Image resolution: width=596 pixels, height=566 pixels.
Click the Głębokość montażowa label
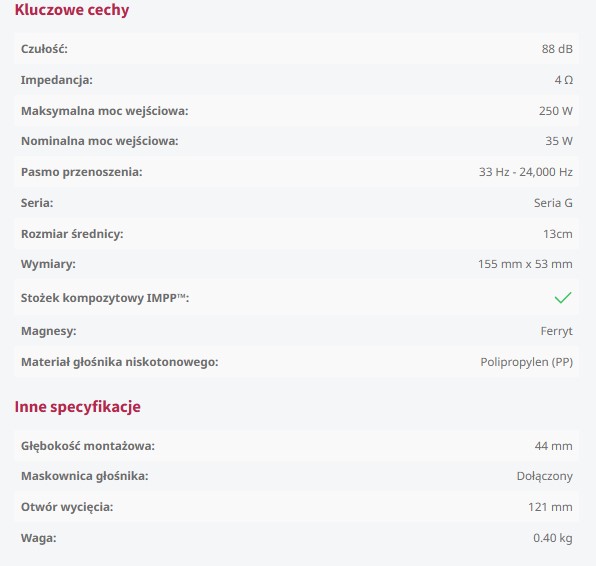coord(88,446)
